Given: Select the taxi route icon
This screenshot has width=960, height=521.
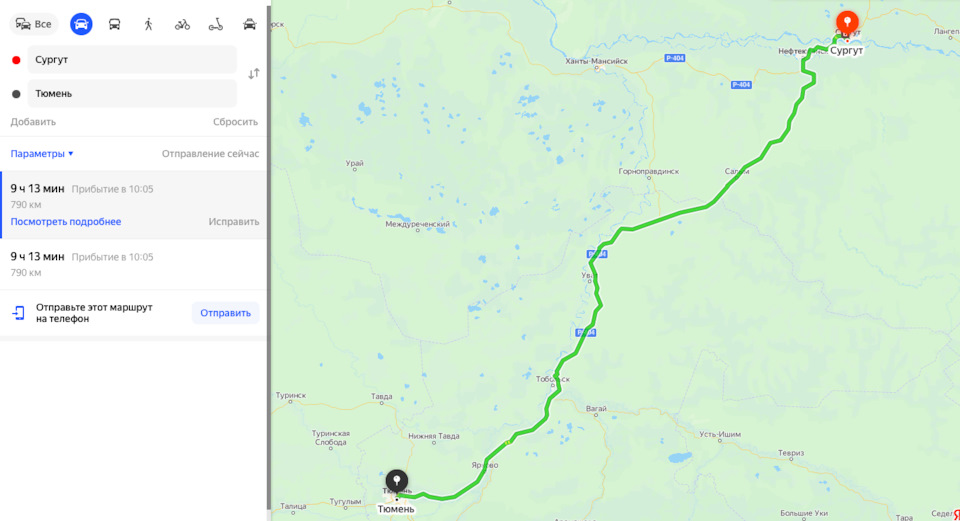Looking at the screenshot, I should [249, 24].
